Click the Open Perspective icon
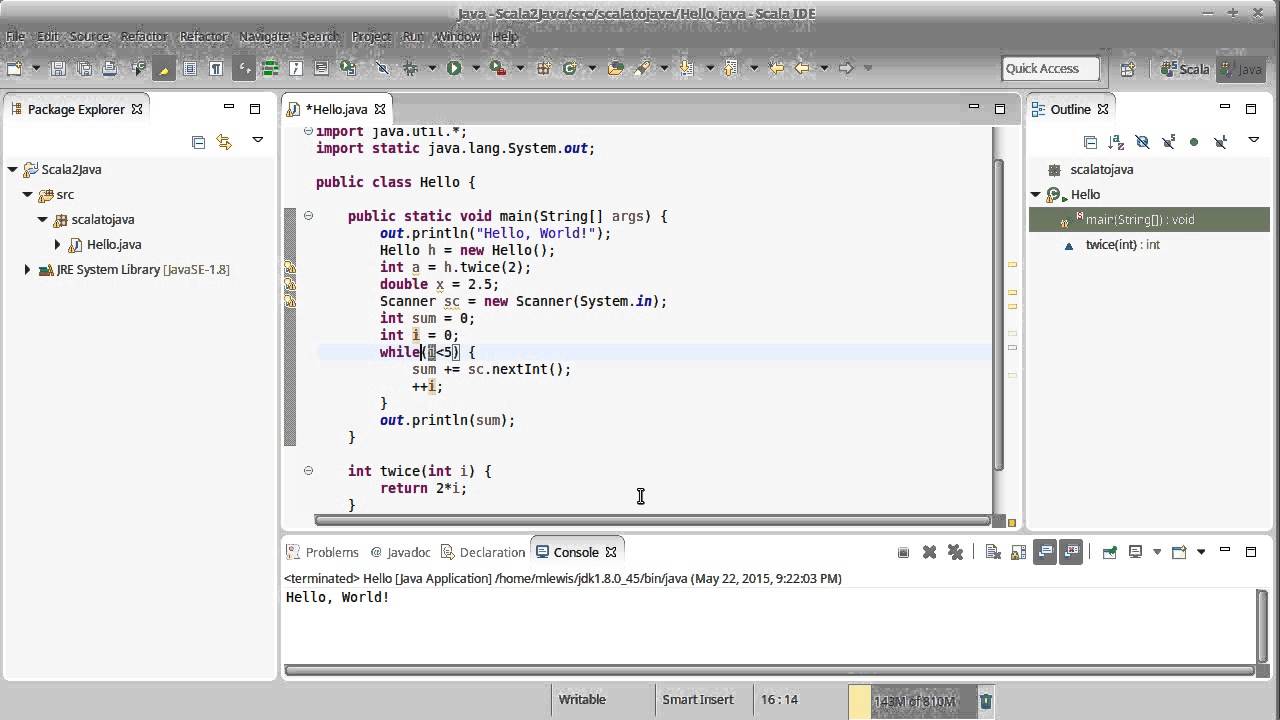Image resolution: width=1280 pixels, height=720 pixels. point(1128,69)
